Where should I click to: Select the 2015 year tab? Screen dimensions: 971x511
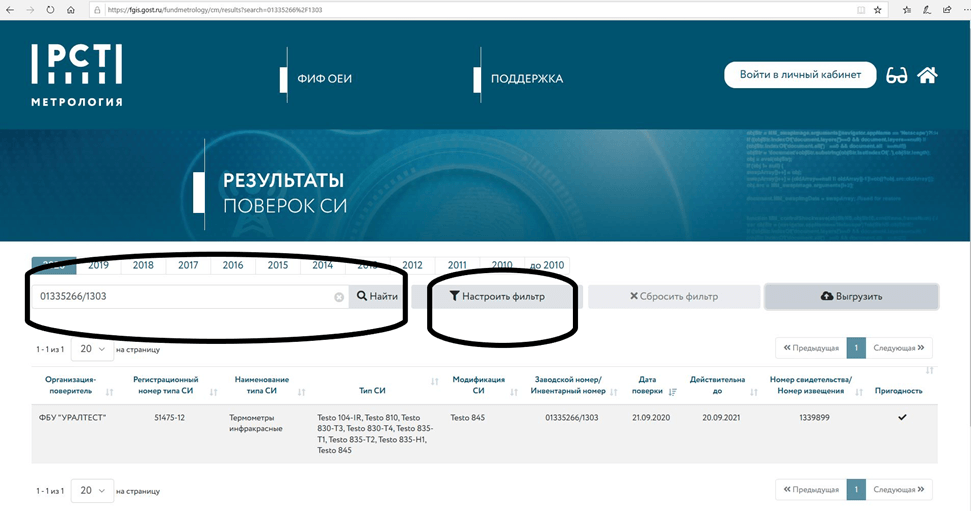(x=277, y=265)
